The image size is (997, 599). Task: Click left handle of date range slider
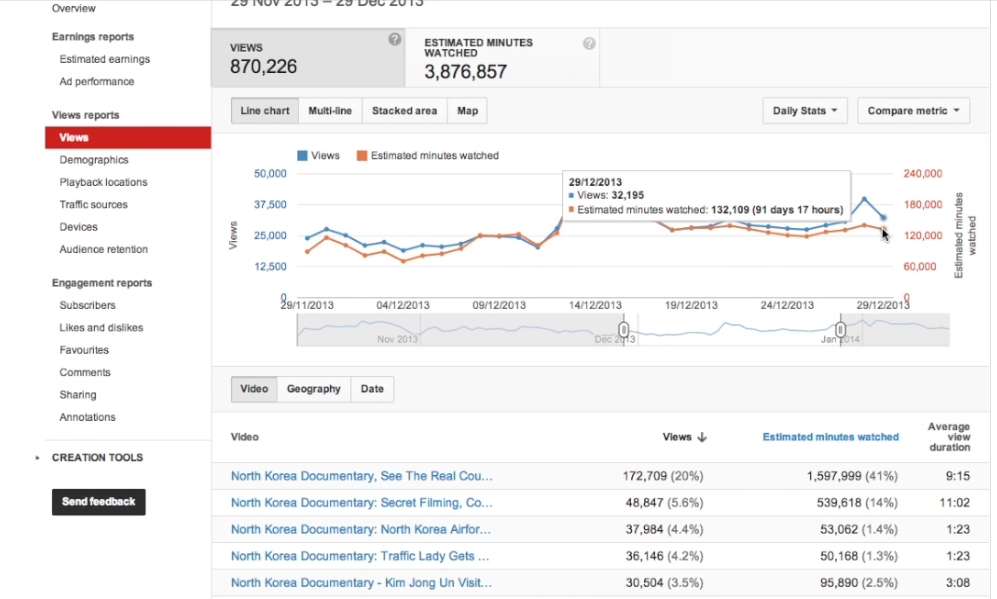pos(624,329)
